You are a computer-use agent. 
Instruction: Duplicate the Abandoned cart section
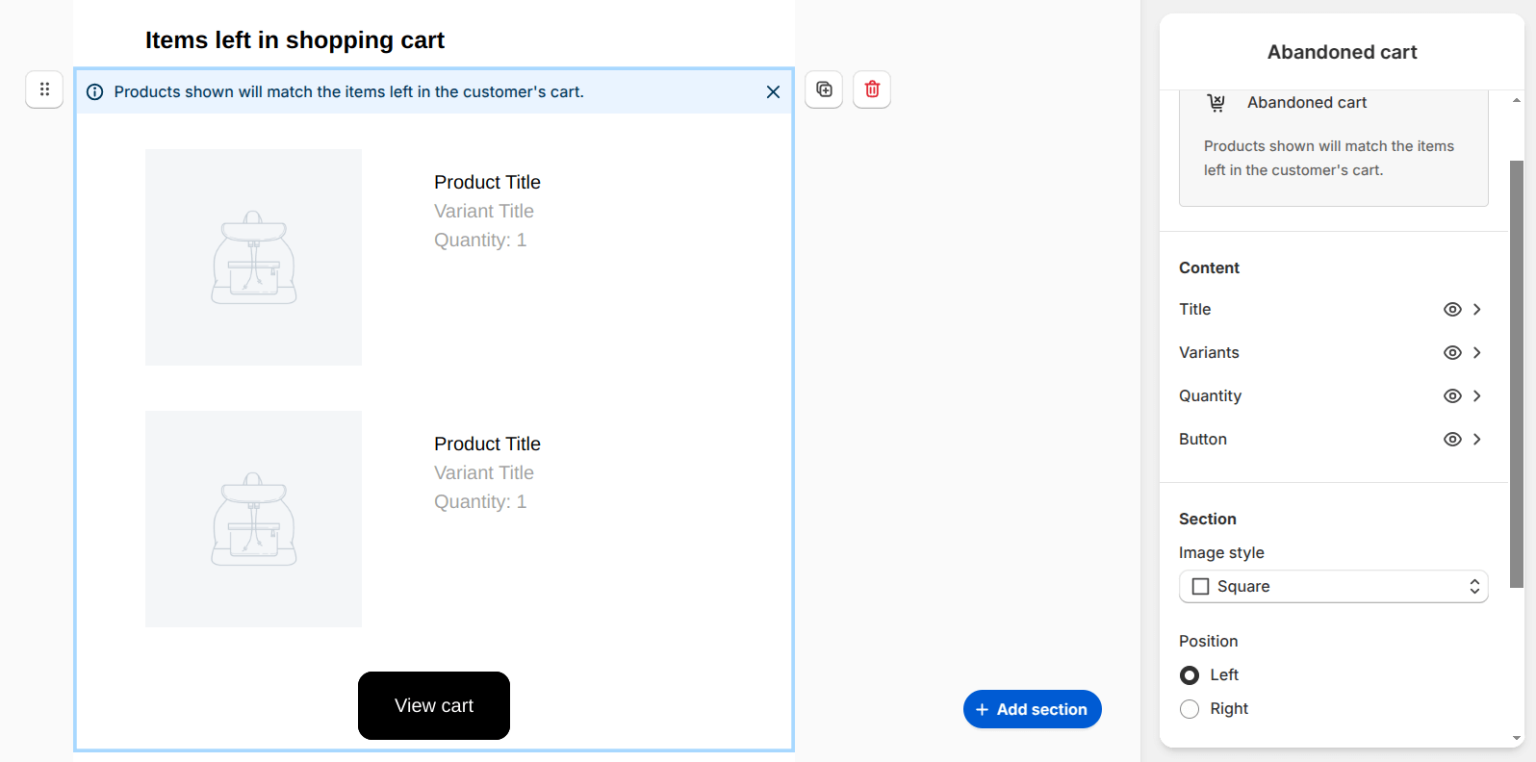[823, 89]
